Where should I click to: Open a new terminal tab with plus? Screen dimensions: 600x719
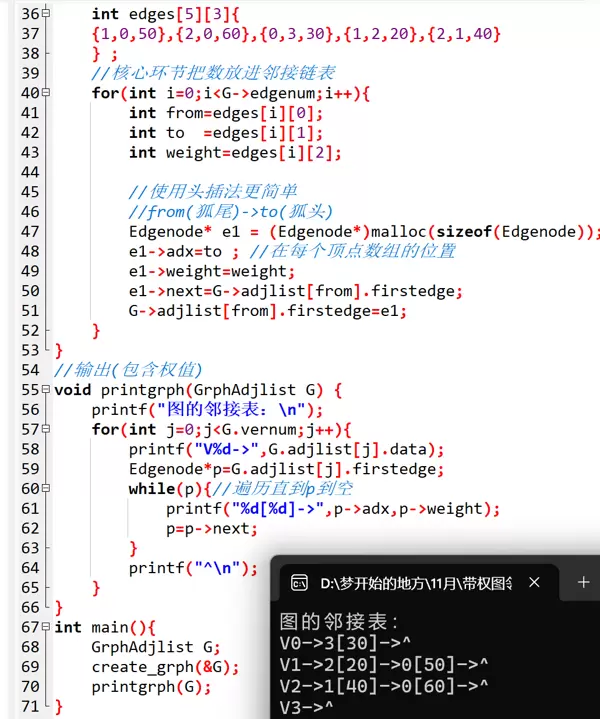584,582
